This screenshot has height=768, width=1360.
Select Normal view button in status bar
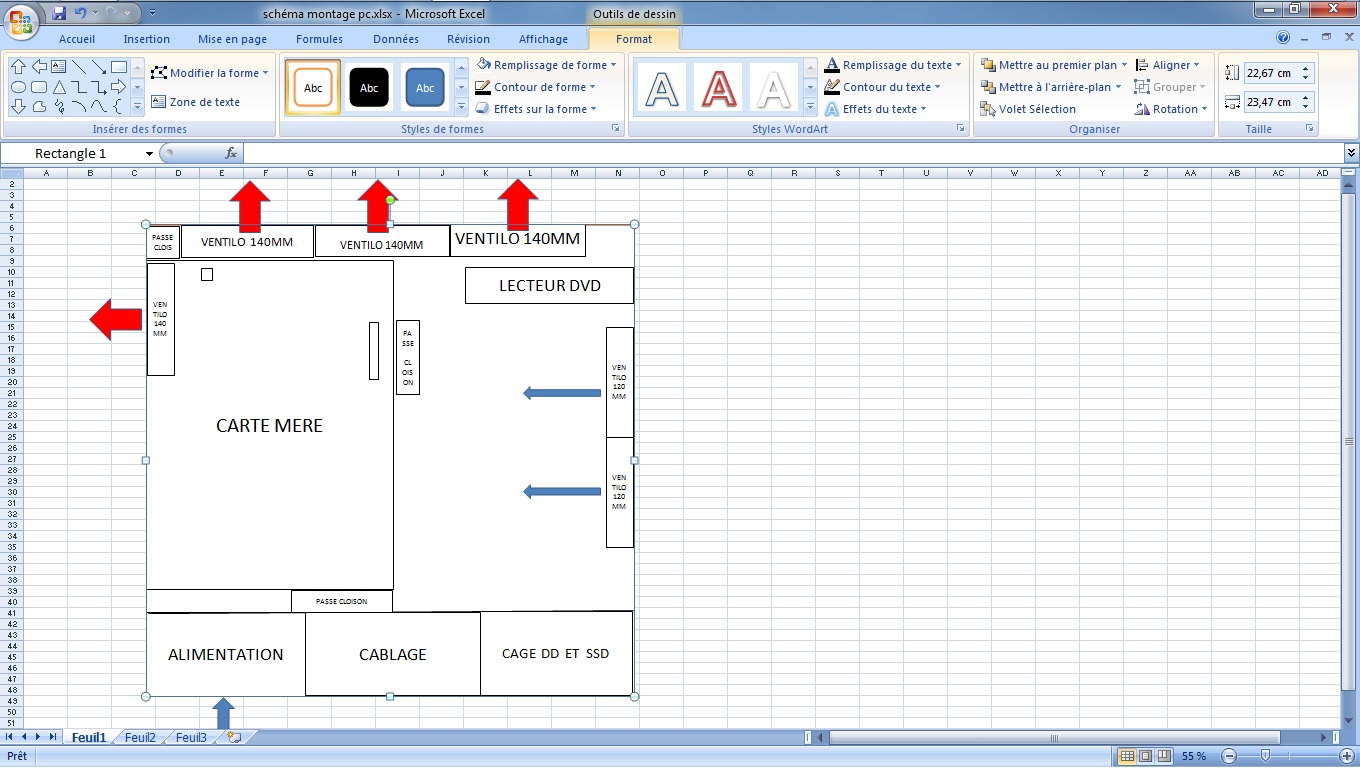coord(1127,756)
